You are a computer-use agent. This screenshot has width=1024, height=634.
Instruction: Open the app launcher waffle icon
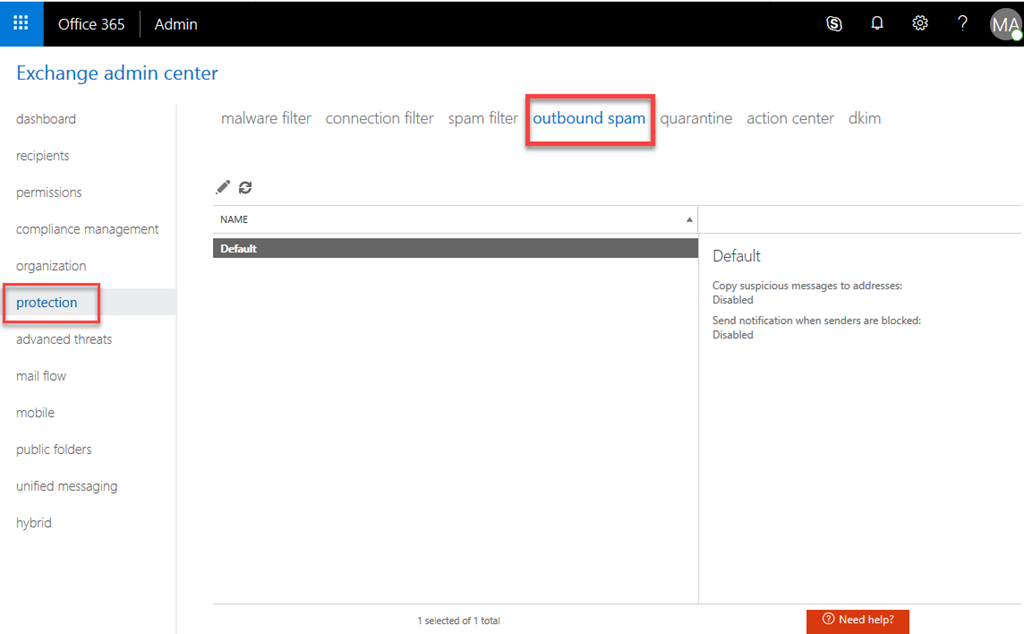coord(21,23)
